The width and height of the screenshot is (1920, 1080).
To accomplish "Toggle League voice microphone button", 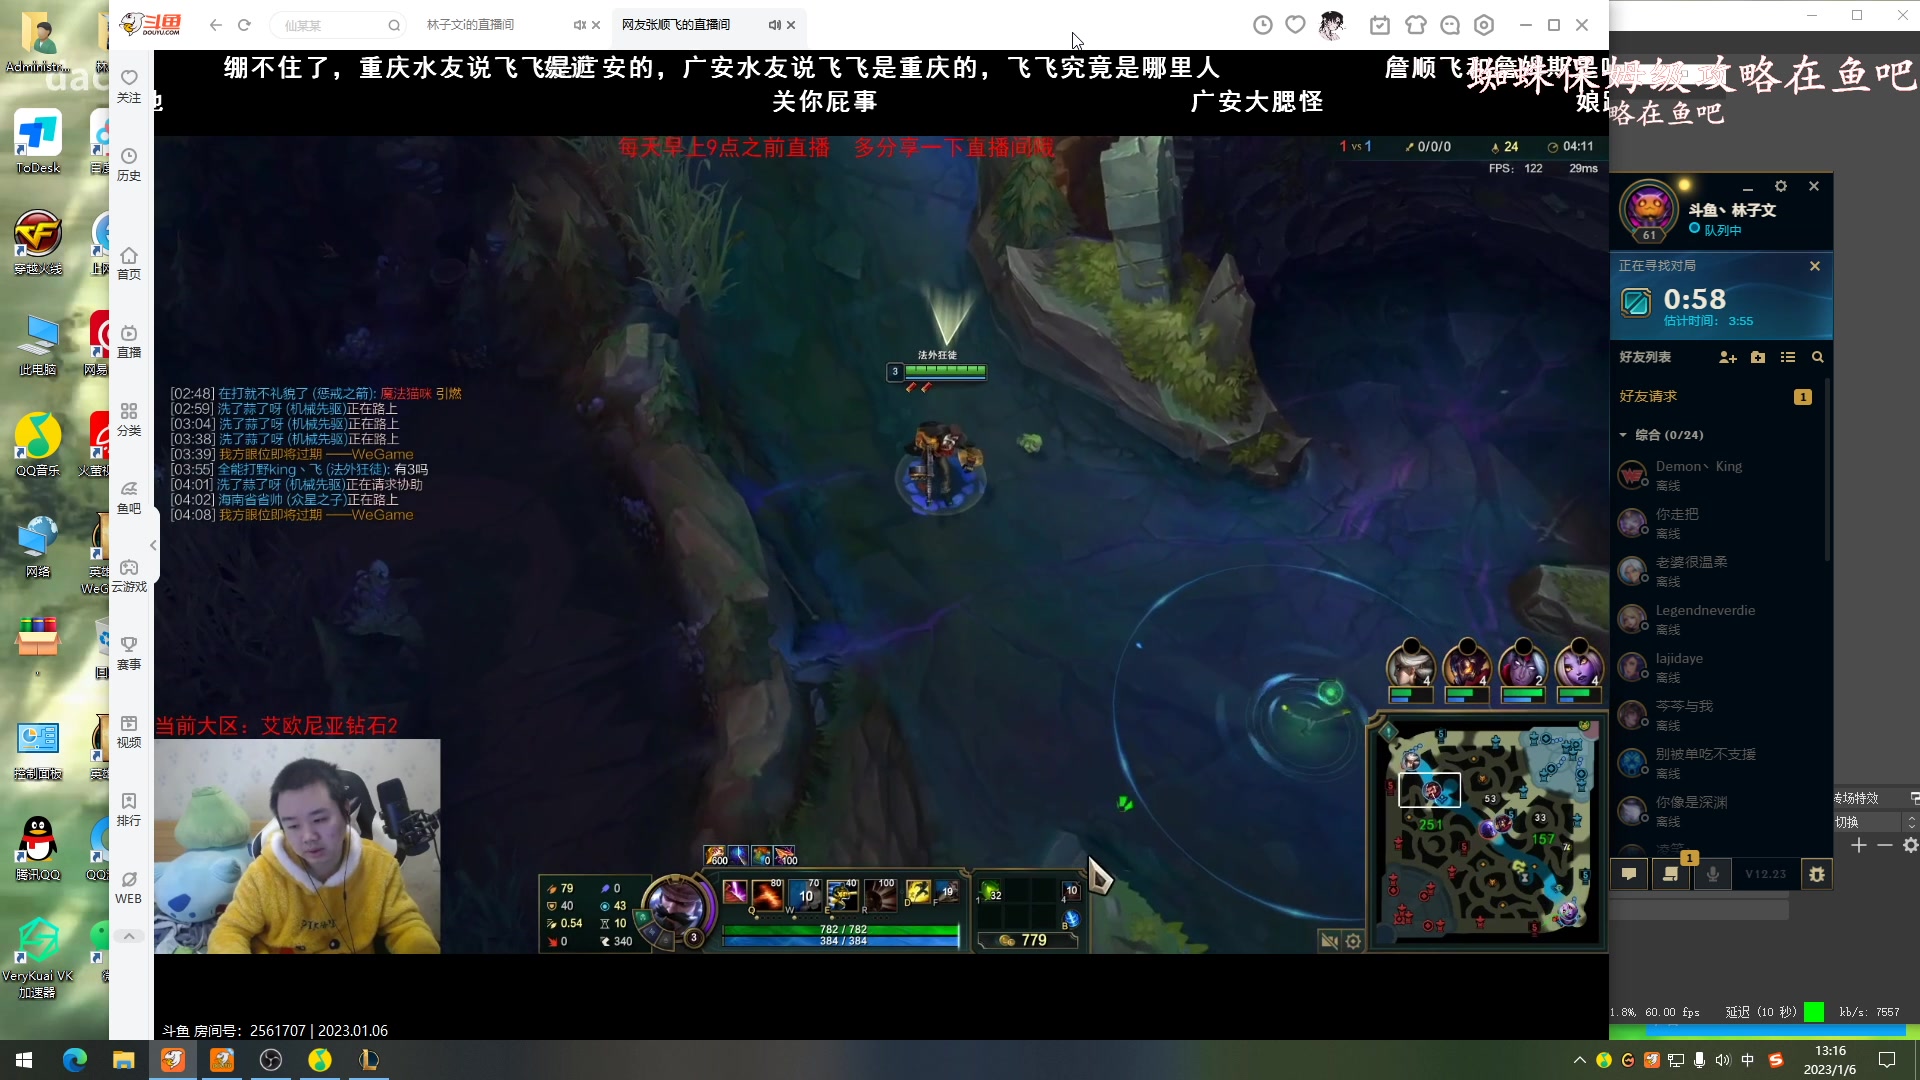I will 1712,874.
